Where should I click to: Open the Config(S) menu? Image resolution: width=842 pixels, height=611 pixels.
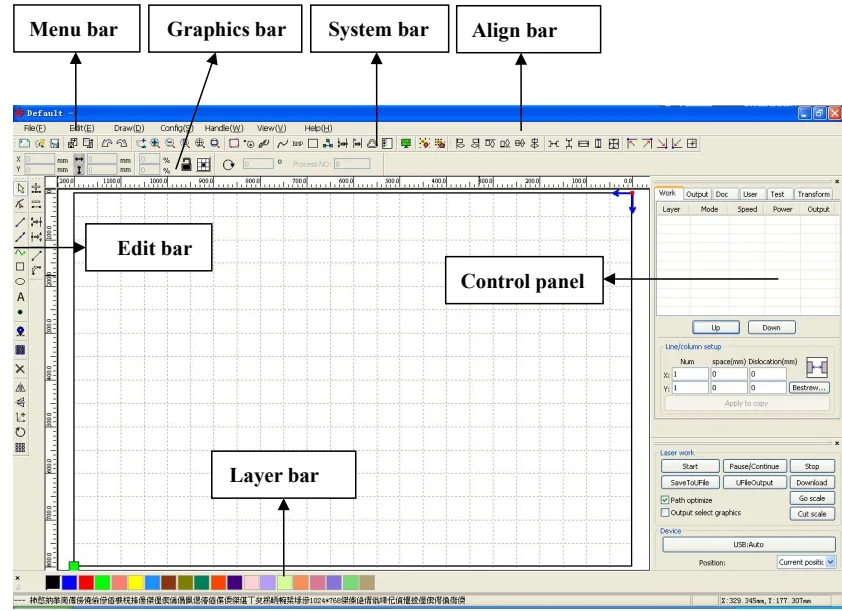176,128
